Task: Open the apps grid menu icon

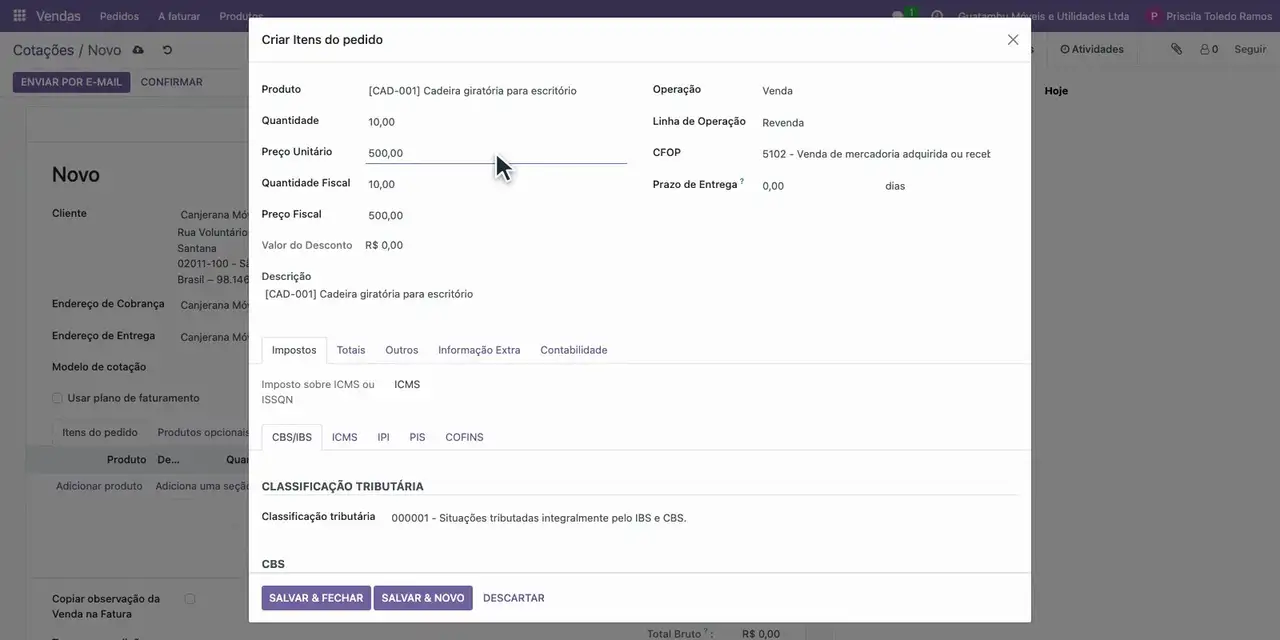Action: pos(19,16)
